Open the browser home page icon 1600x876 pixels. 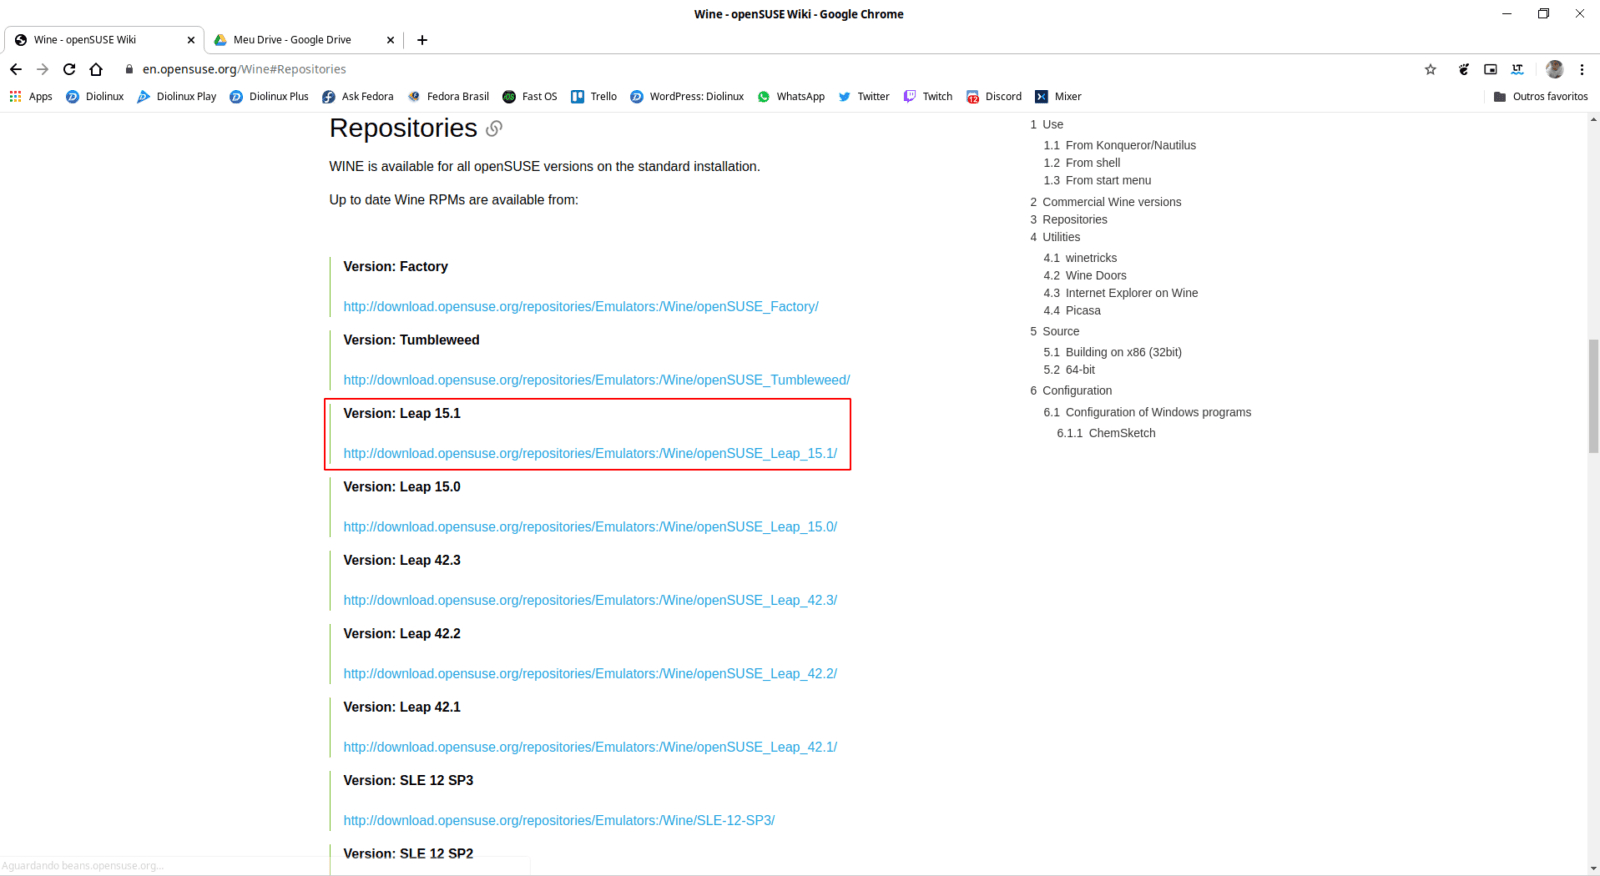(x=96, y=69)
